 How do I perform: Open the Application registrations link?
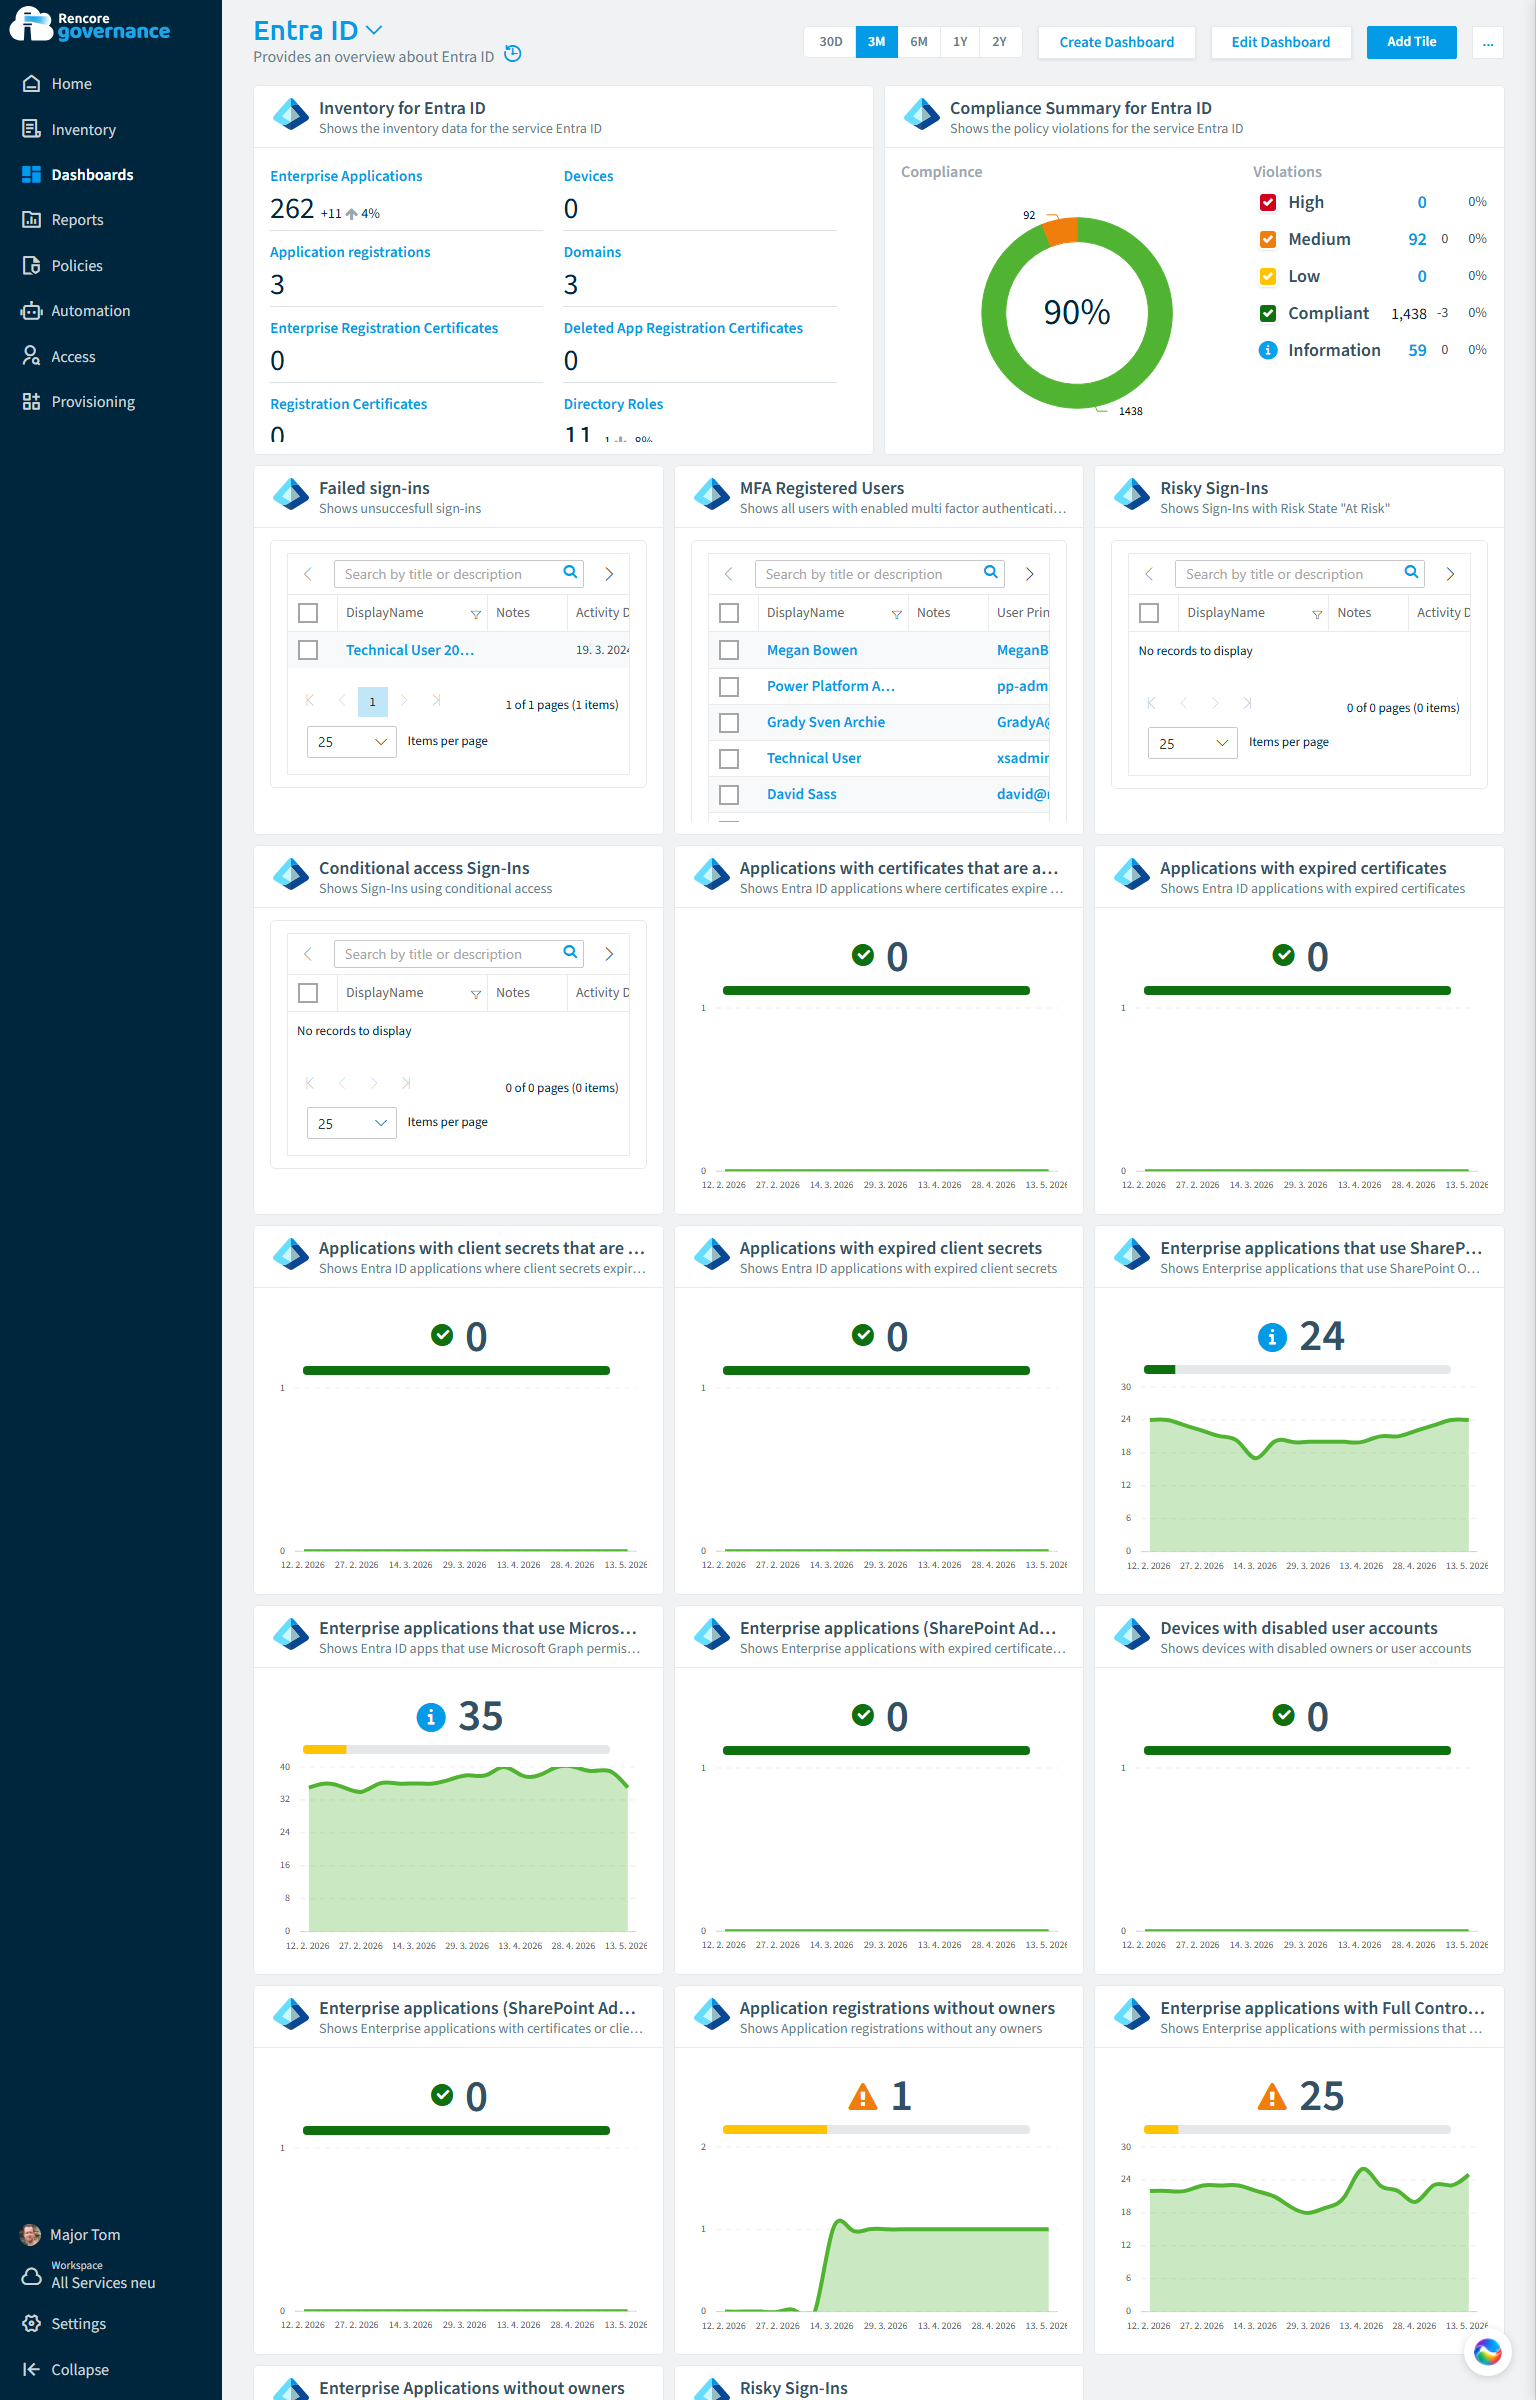(350, 252)
